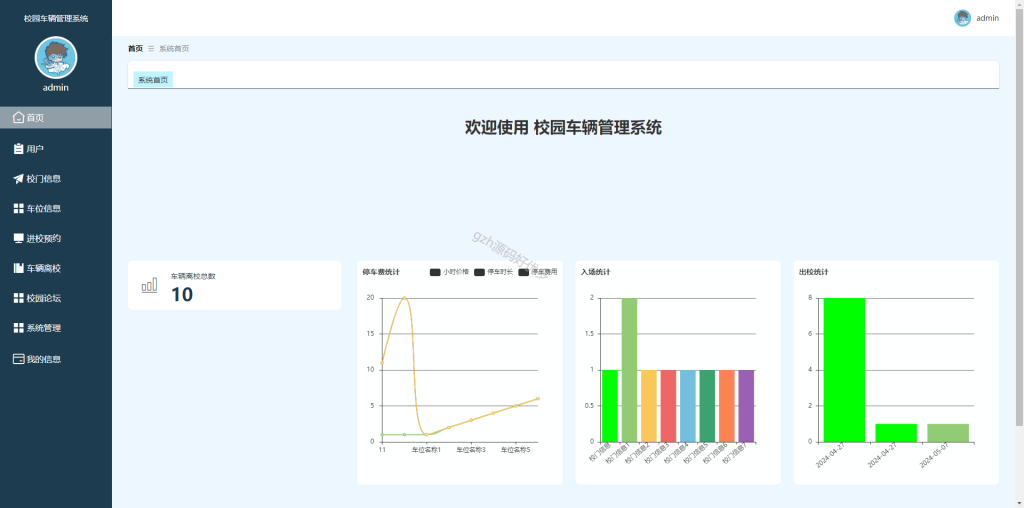Select the grid icon beside 校园论坛

click(18, 298)
